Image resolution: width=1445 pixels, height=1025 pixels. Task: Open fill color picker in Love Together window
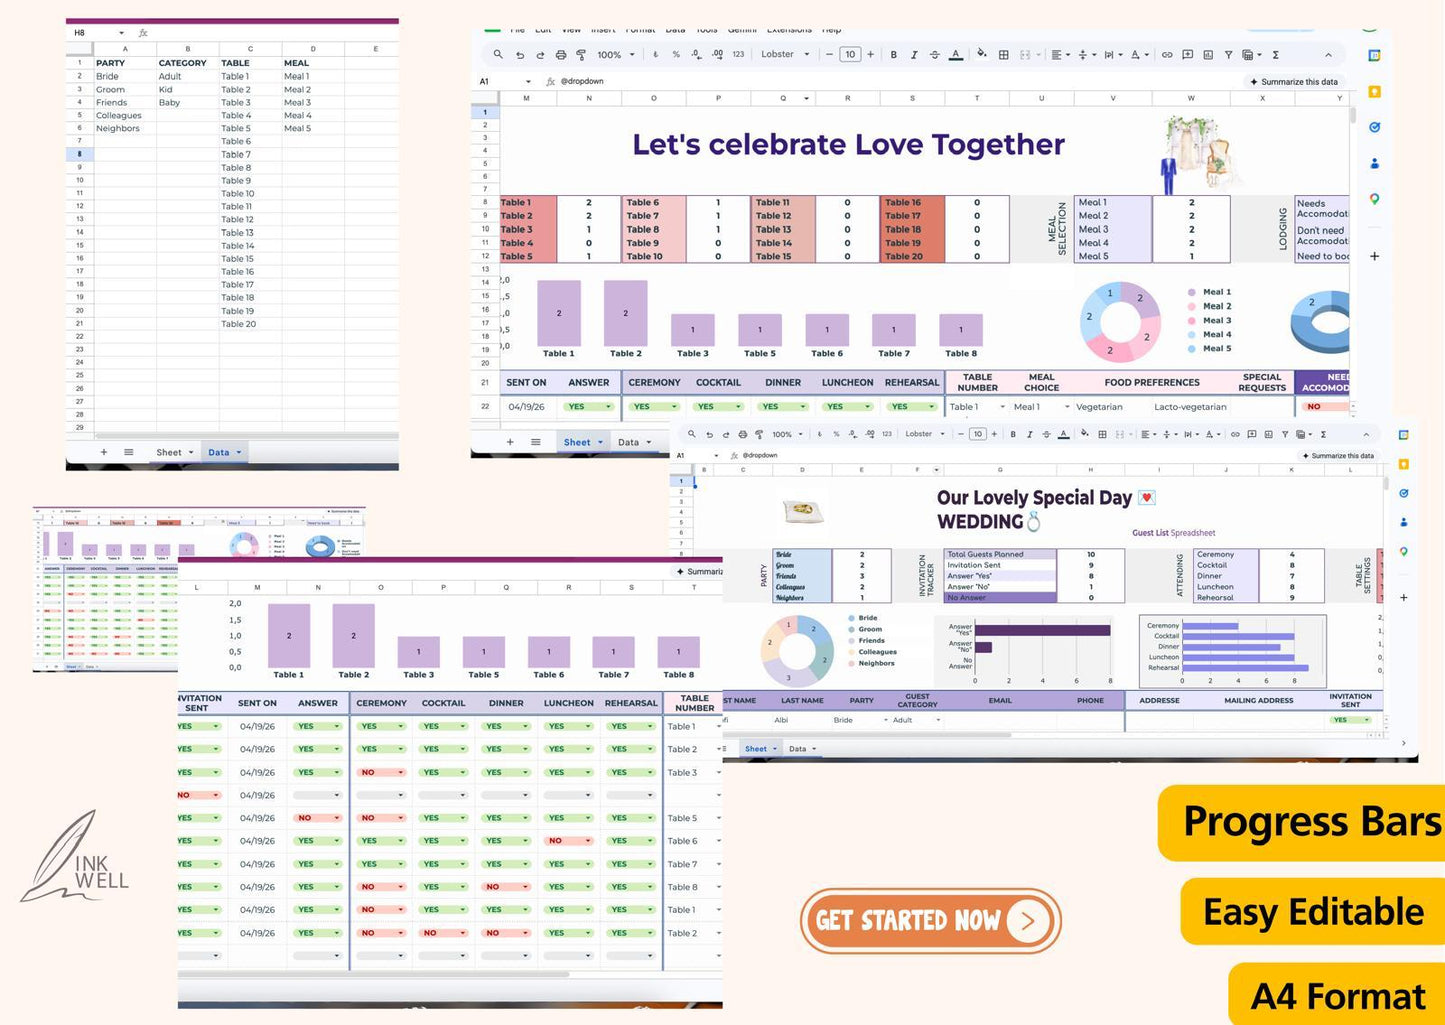point(982,55)
